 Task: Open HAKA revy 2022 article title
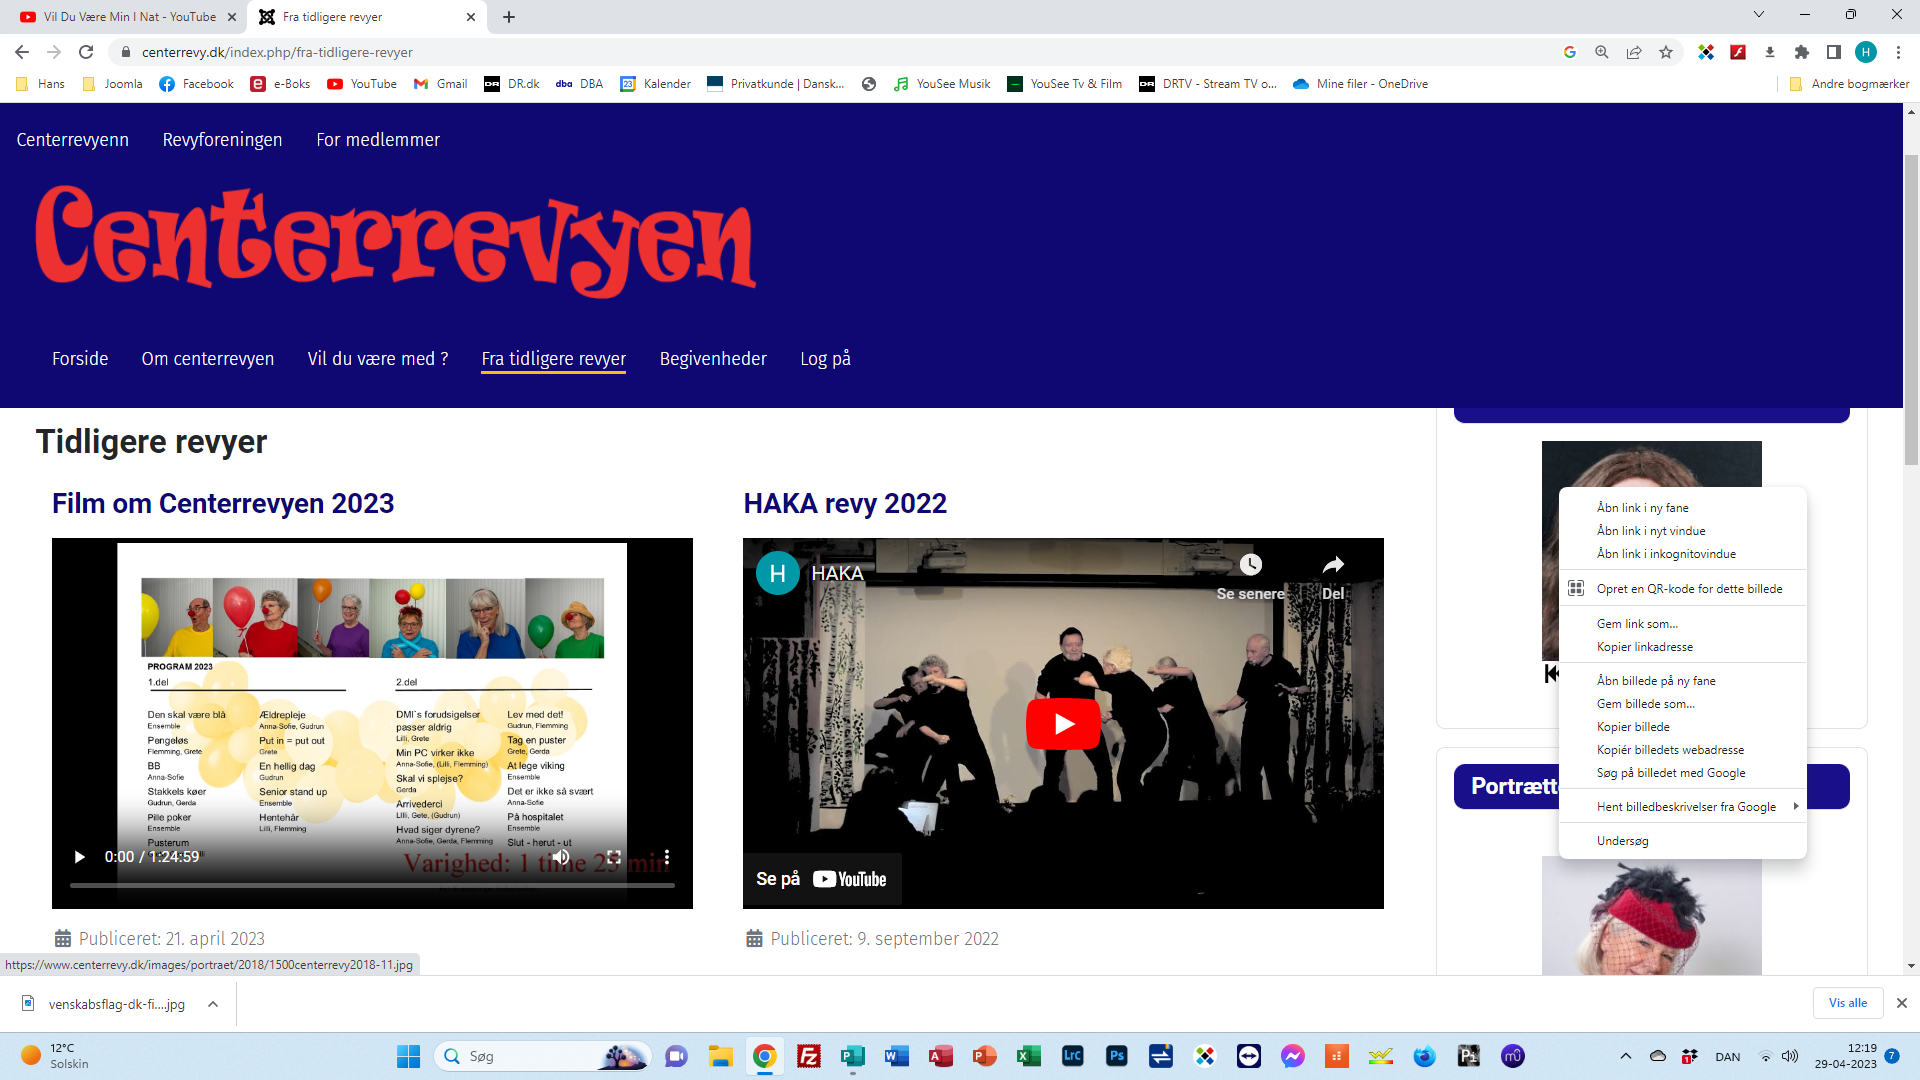[x=845, y=503]
